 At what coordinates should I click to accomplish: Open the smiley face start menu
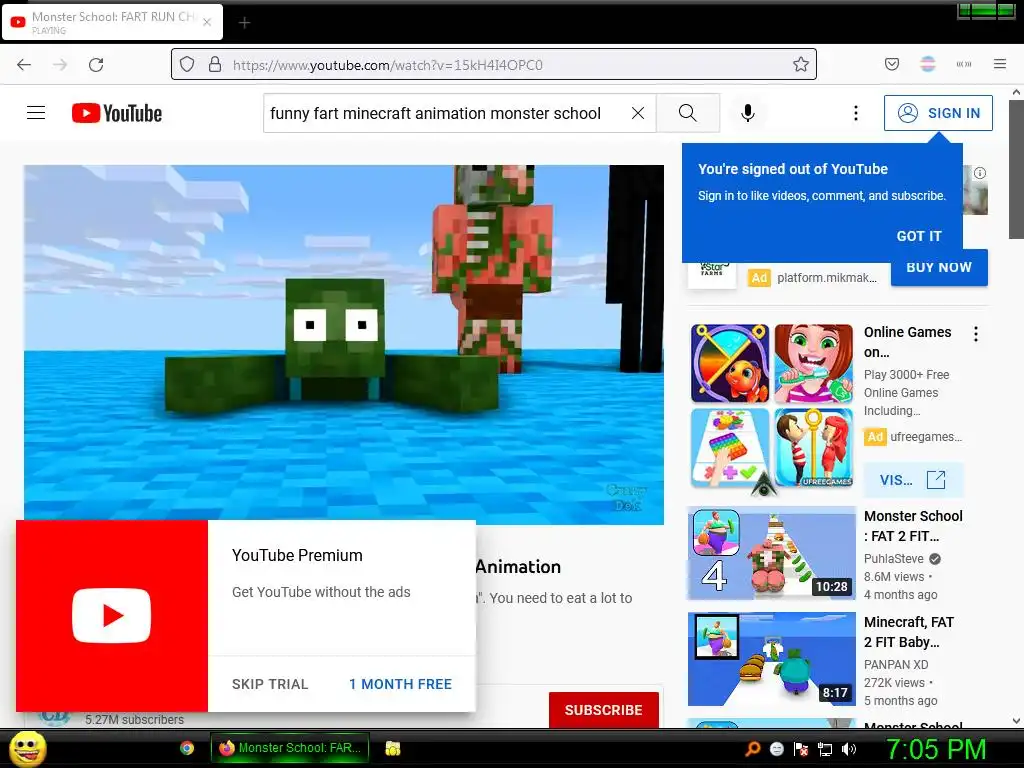(x=28, y=748)
